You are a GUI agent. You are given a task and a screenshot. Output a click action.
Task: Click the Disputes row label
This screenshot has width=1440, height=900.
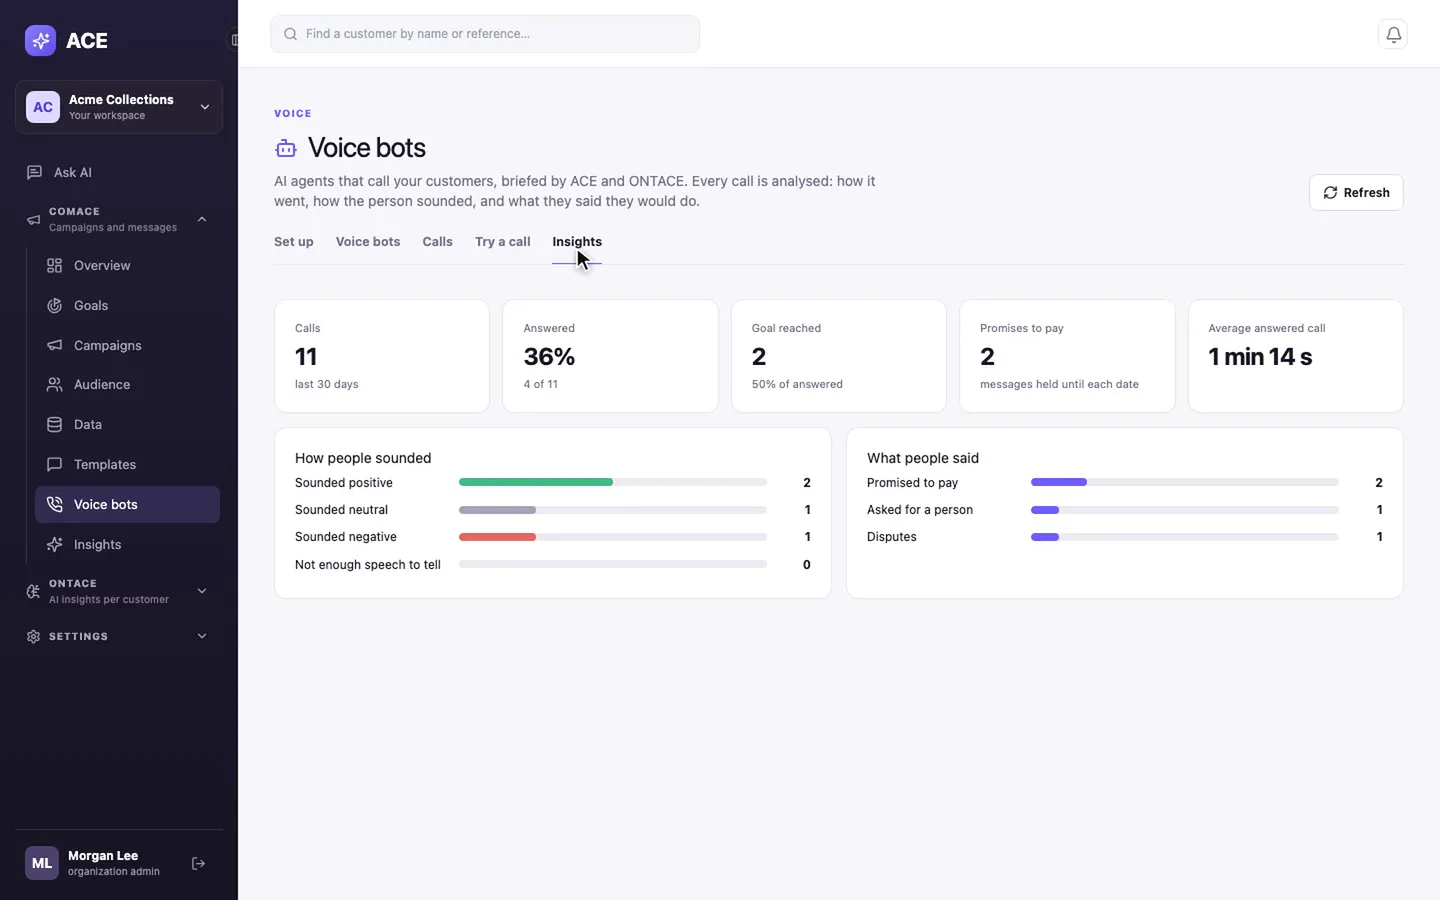892,537
